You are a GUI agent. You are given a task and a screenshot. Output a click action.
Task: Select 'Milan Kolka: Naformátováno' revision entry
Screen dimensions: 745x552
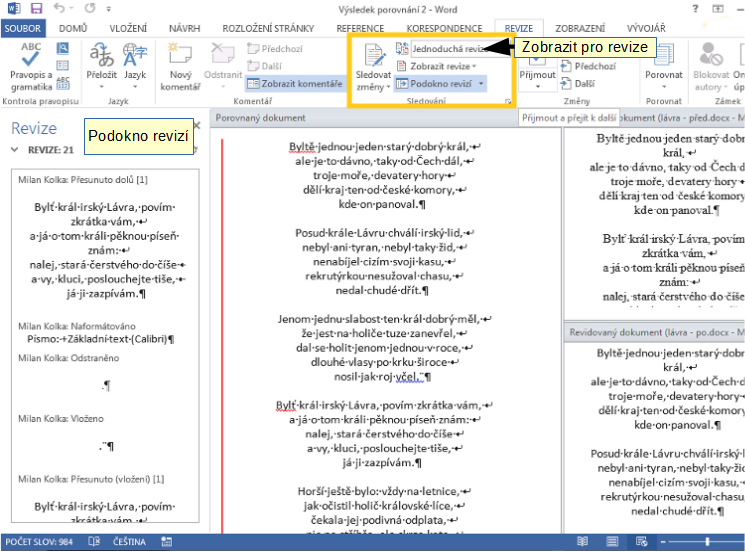point(77,326)
